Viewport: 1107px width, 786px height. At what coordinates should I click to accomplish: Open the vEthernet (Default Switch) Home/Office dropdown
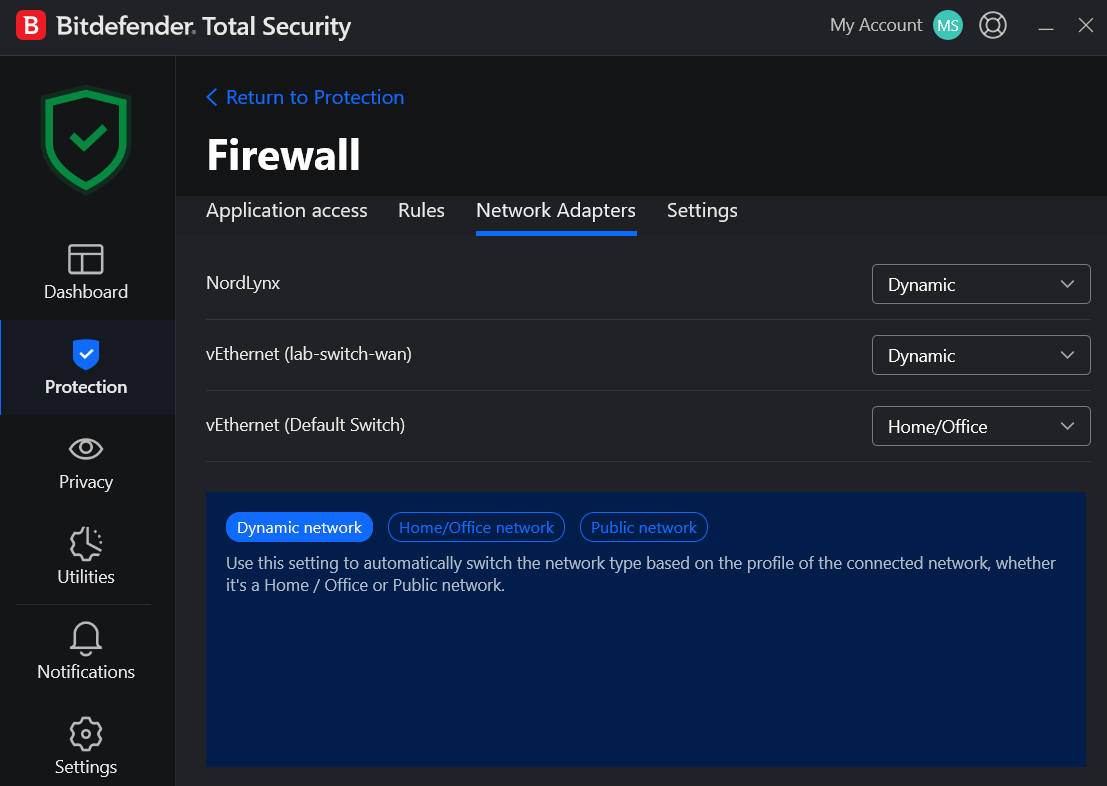[981, 426]
